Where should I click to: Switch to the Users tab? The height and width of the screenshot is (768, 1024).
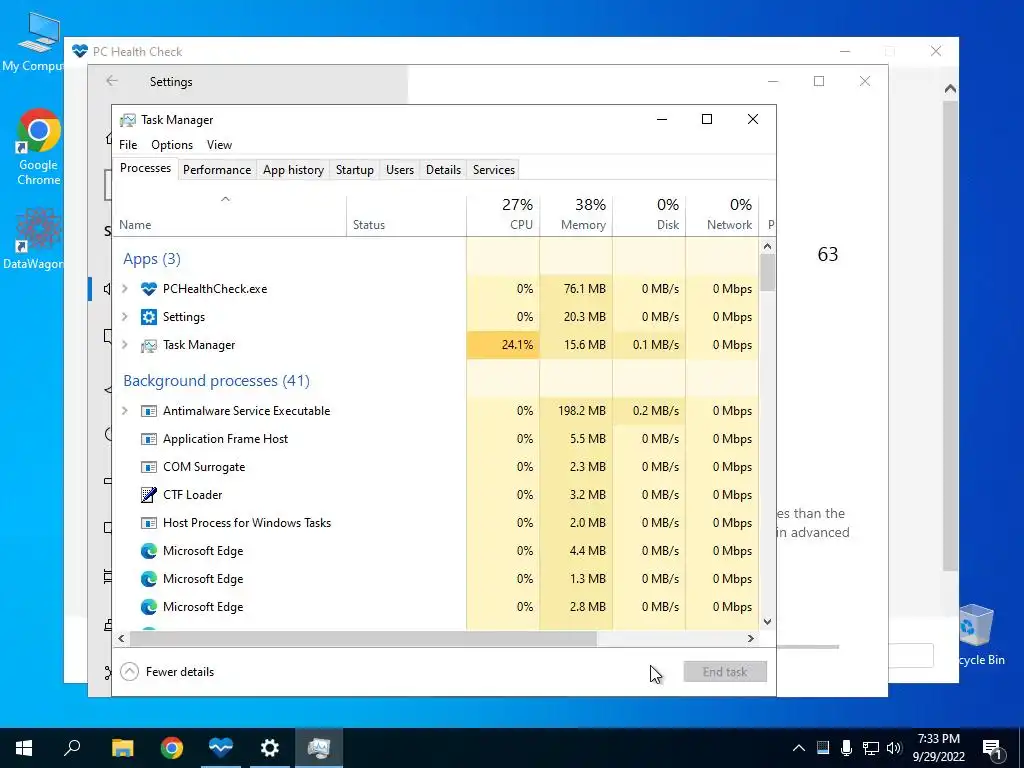pyautogui.click(x=400, y=170)
